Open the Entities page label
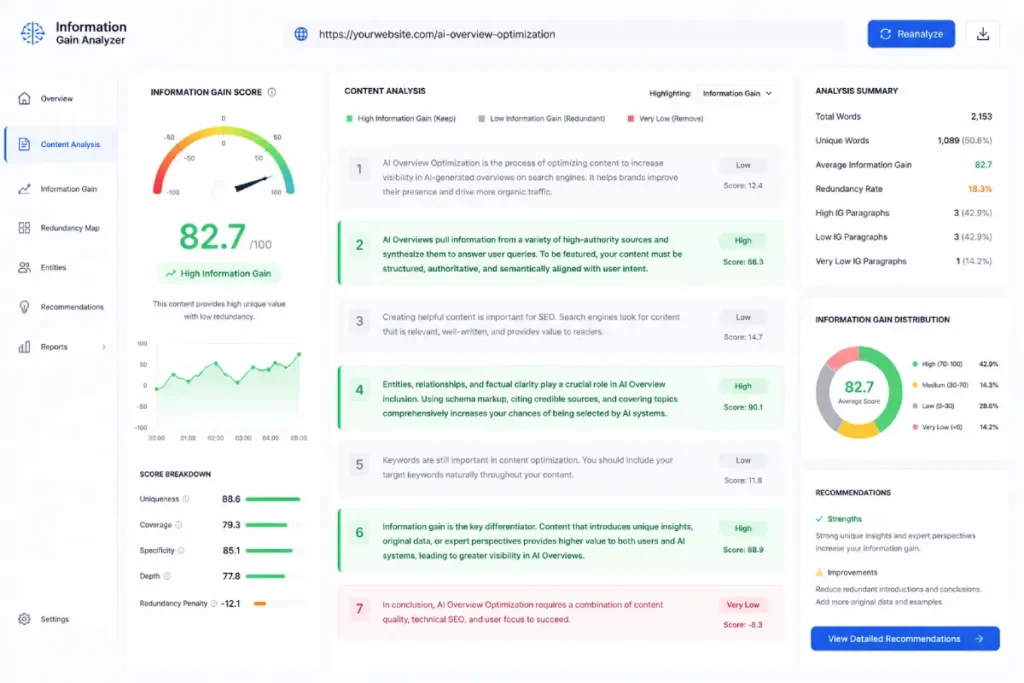The image size is (1024, 683). [54, 267]
